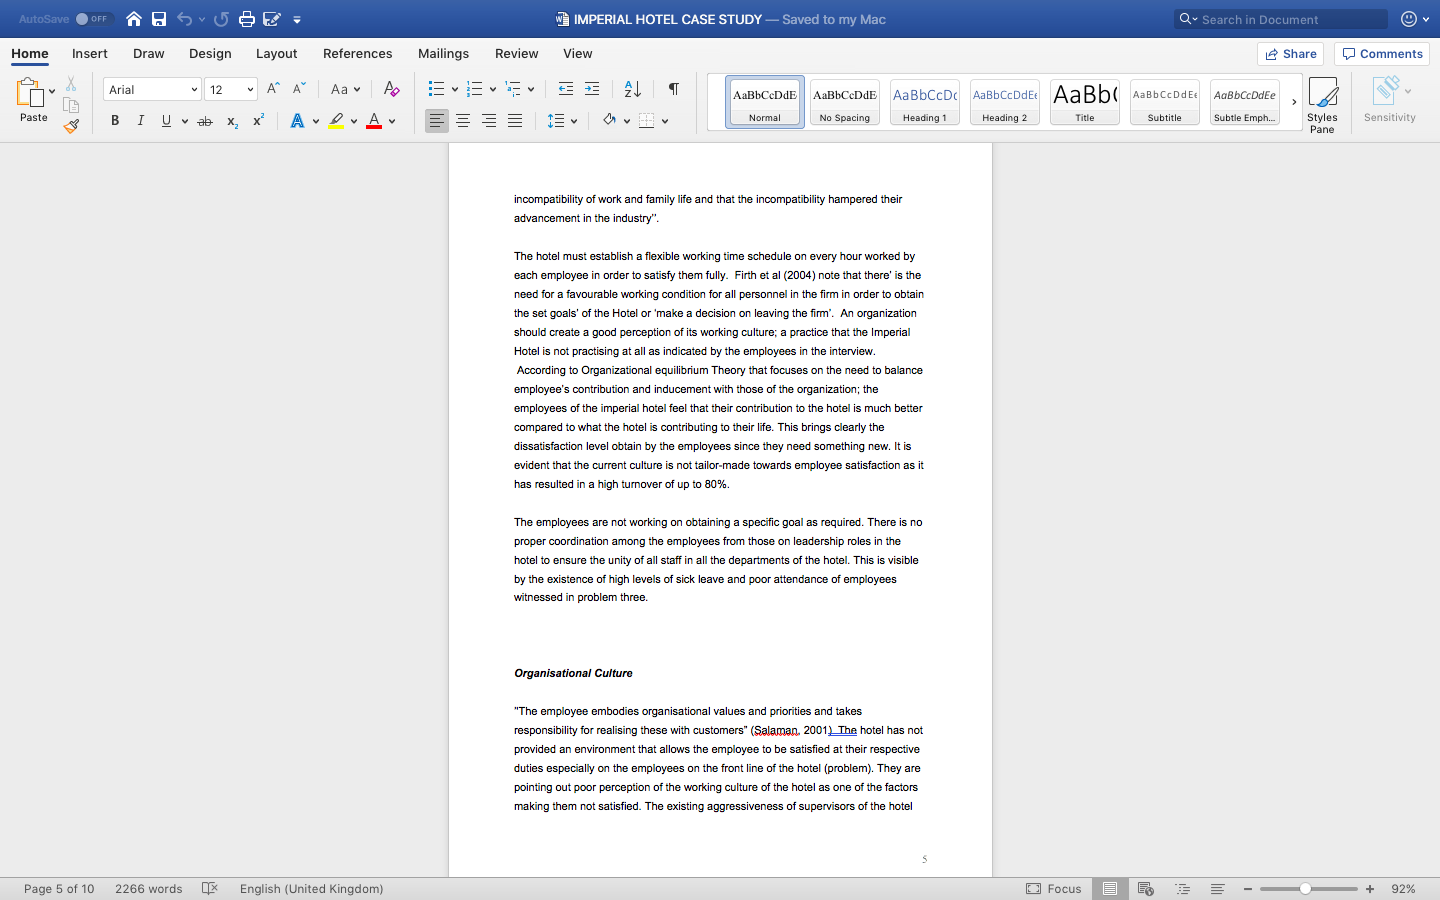The width and height of the screenshot is (1440, 900).
Task: Open the References ribbon tab
Action: 357,53
